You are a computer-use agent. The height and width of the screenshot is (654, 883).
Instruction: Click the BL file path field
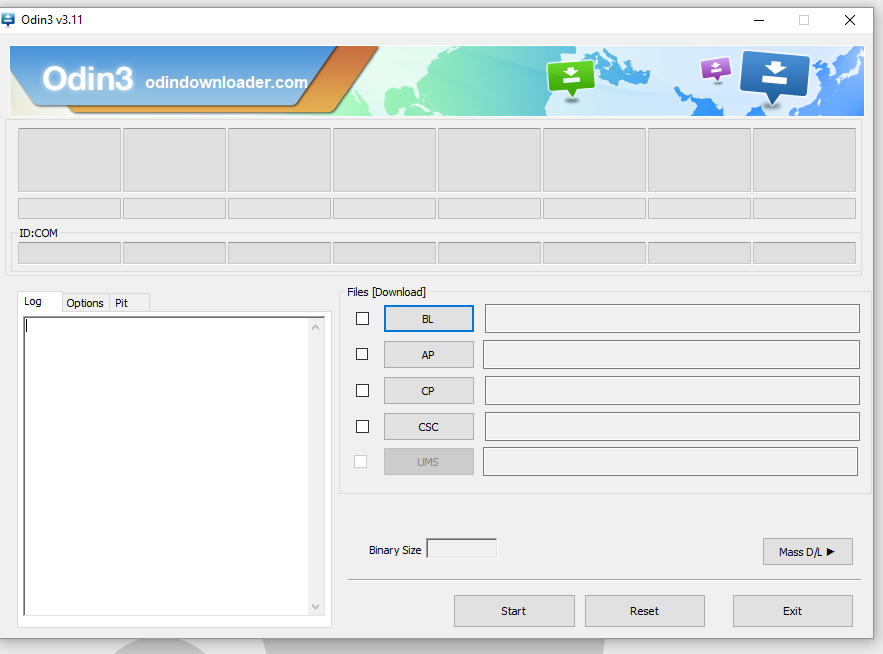click(x=671, y=318)
